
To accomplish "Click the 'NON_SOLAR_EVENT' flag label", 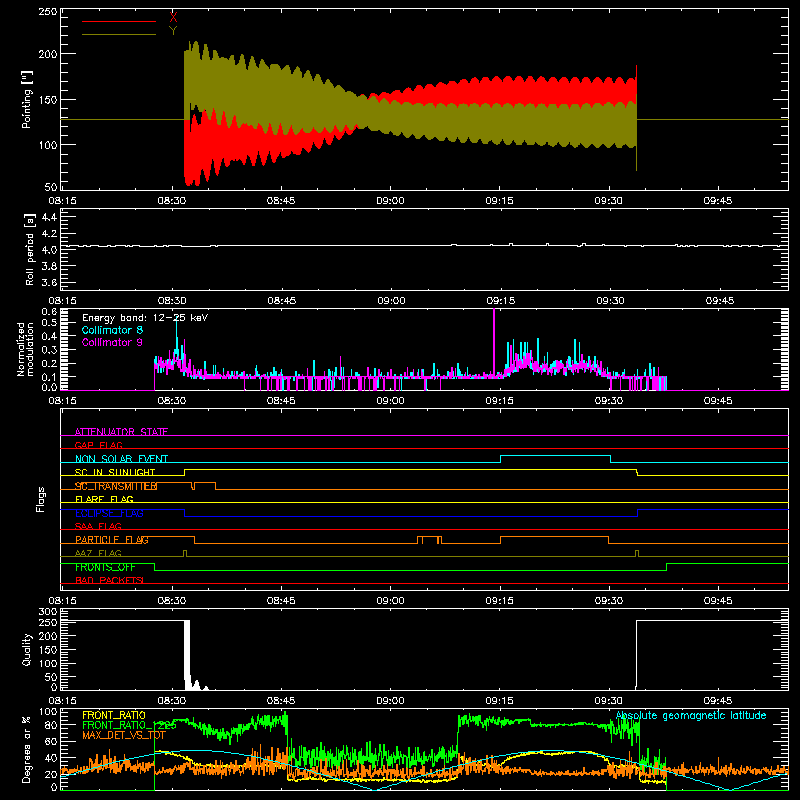I will point(121,459).
